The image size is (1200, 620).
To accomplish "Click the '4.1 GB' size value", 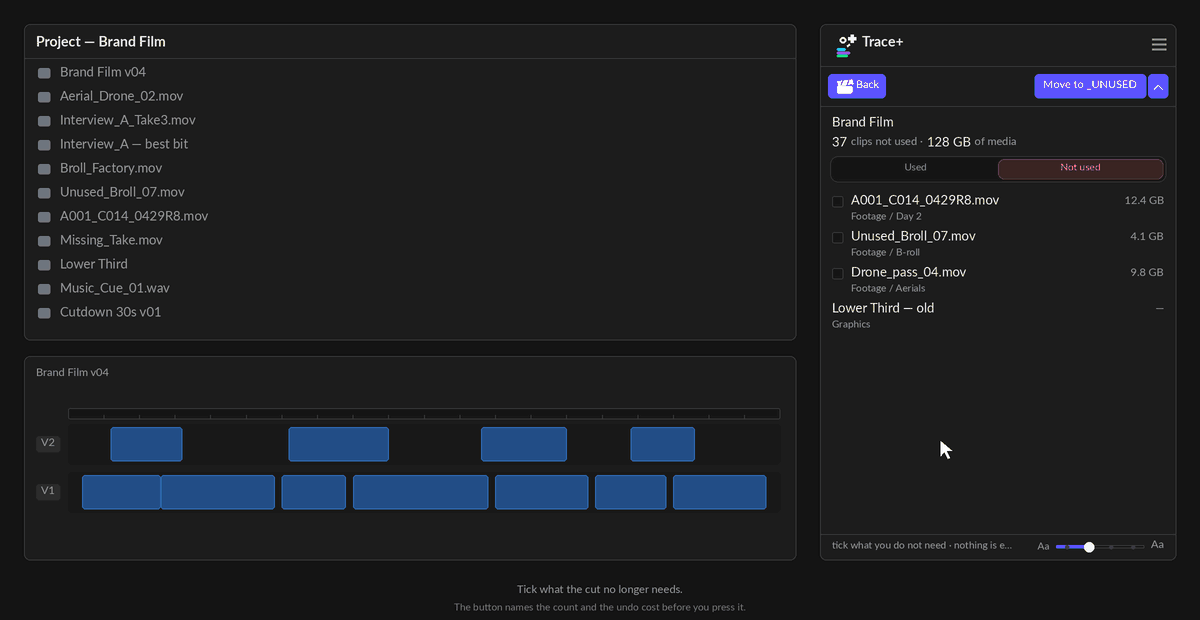I will pos(1147,237).
